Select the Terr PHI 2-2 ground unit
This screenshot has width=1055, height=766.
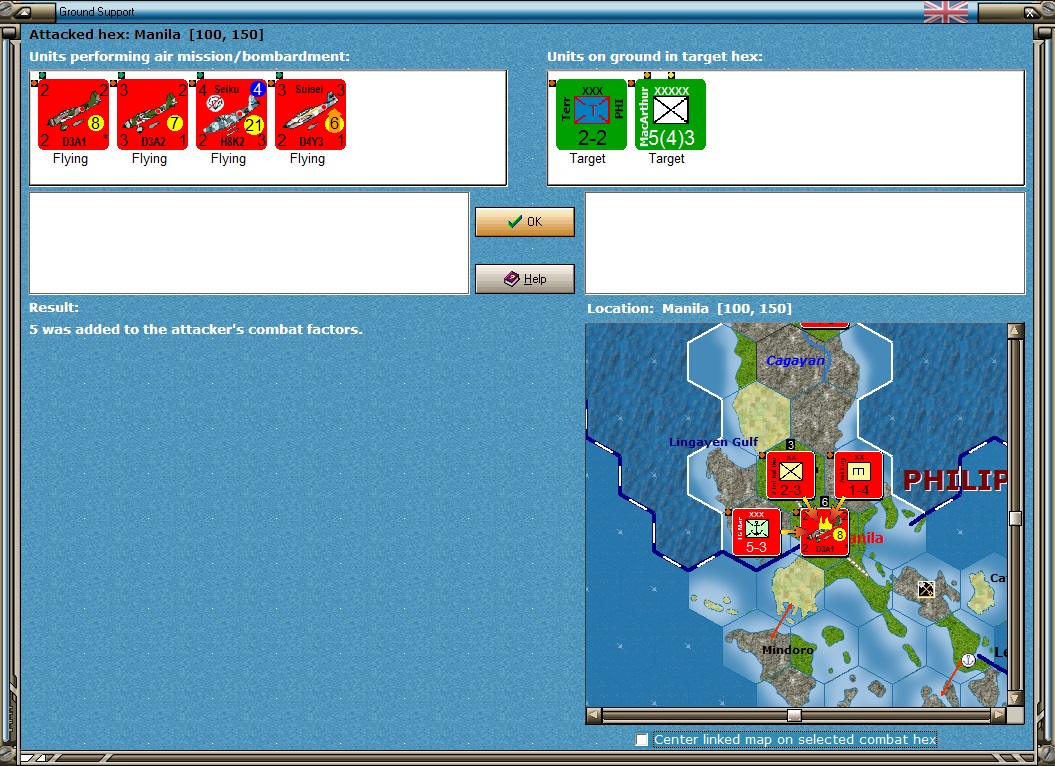591,114
